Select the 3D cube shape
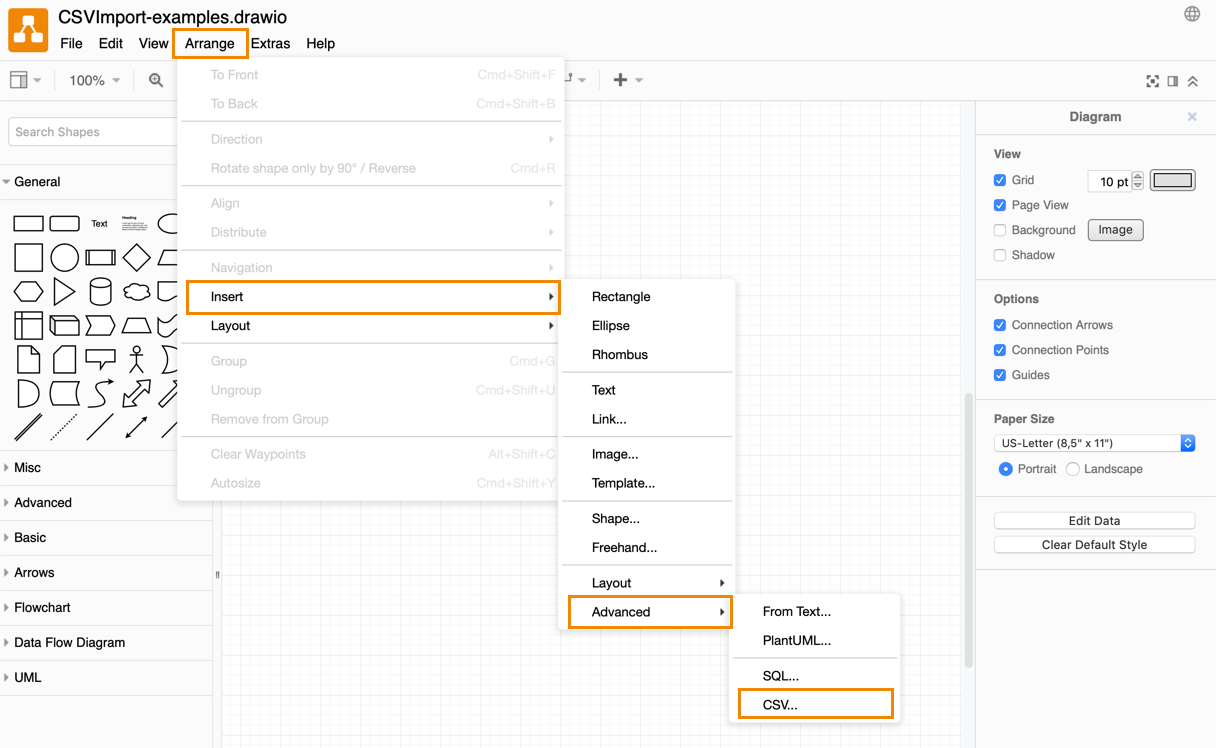Image resolution: width=1216 pixels, height=748 pixels. [65, 326]
